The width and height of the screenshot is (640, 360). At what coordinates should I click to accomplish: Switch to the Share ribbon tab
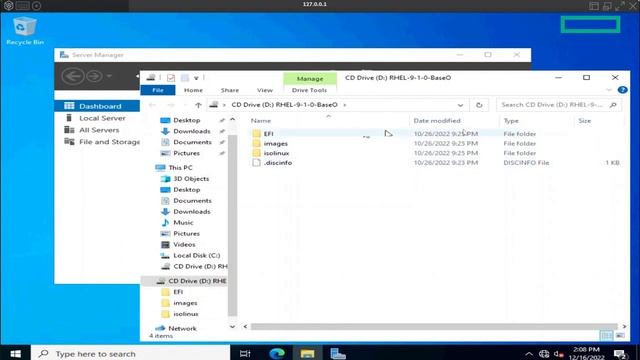[x=230, y=90]
